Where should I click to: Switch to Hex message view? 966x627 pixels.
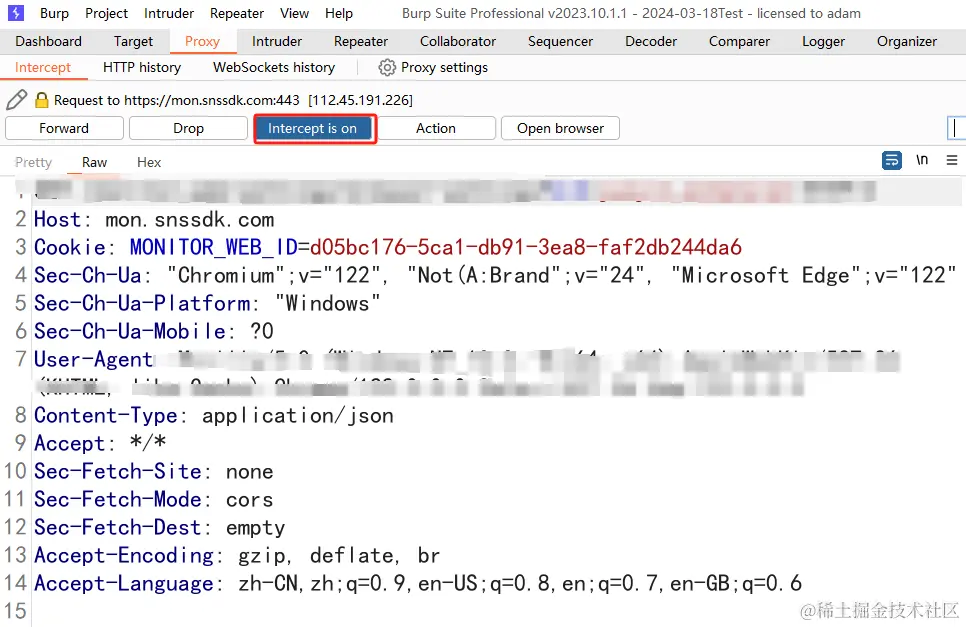[149, 162]
